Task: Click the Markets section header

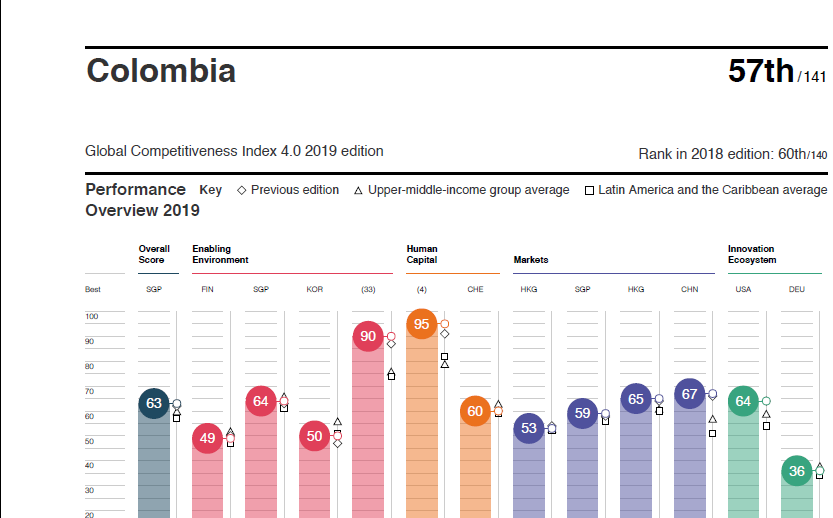Action: point(531,260)
